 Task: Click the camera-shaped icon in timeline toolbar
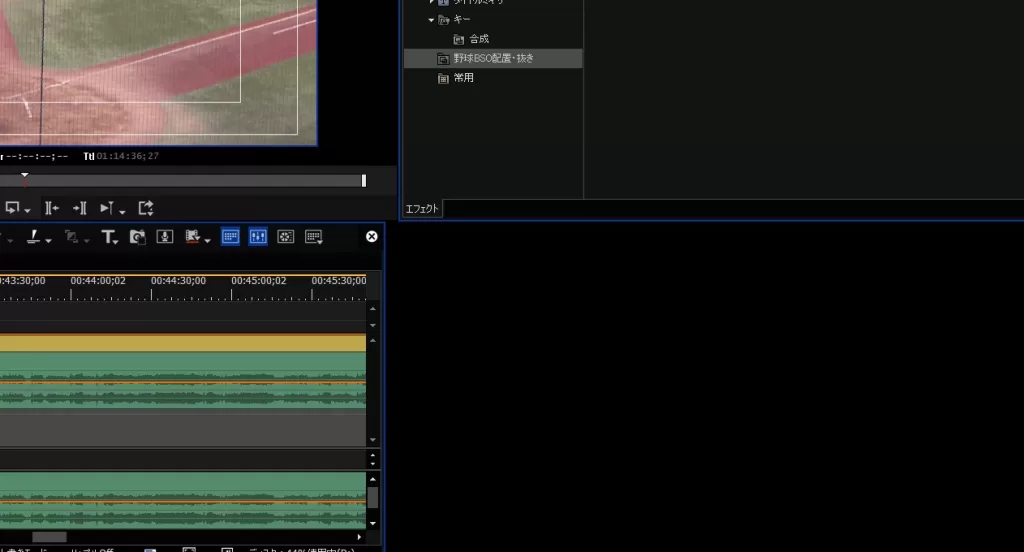click(x=138, y=237)
